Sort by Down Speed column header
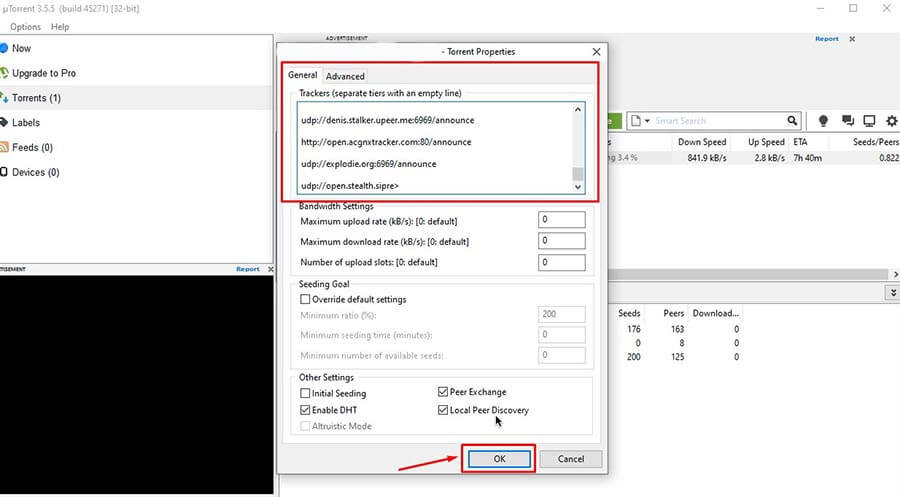This screenshot has width=900, height=497. (701, 142)
